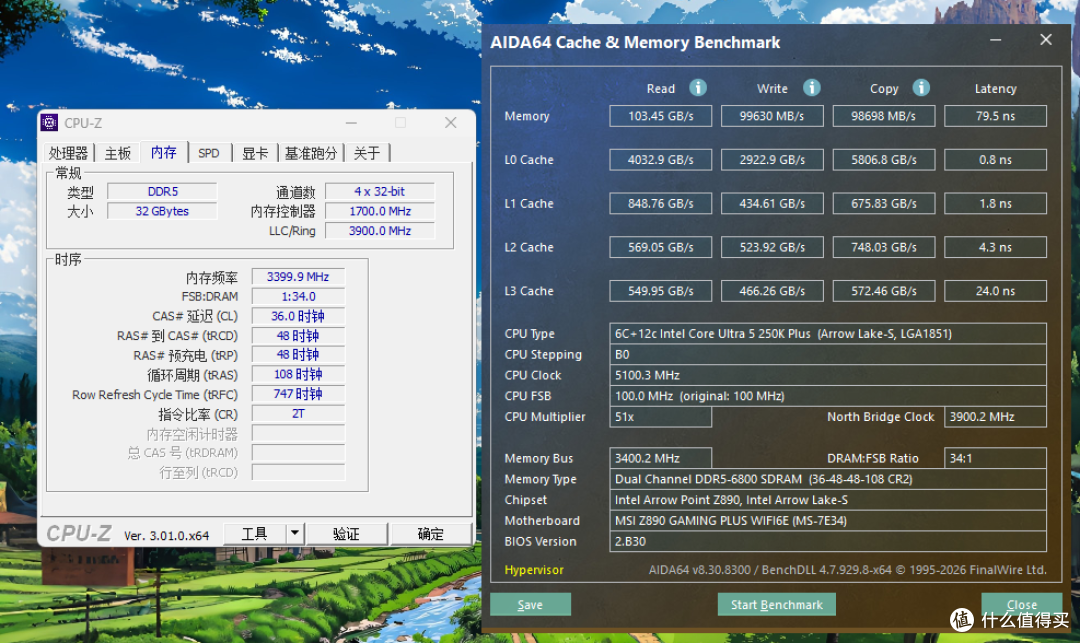
Task: Click the CPU-Z app icon in title bar
Action: click(x=49, y=123)
